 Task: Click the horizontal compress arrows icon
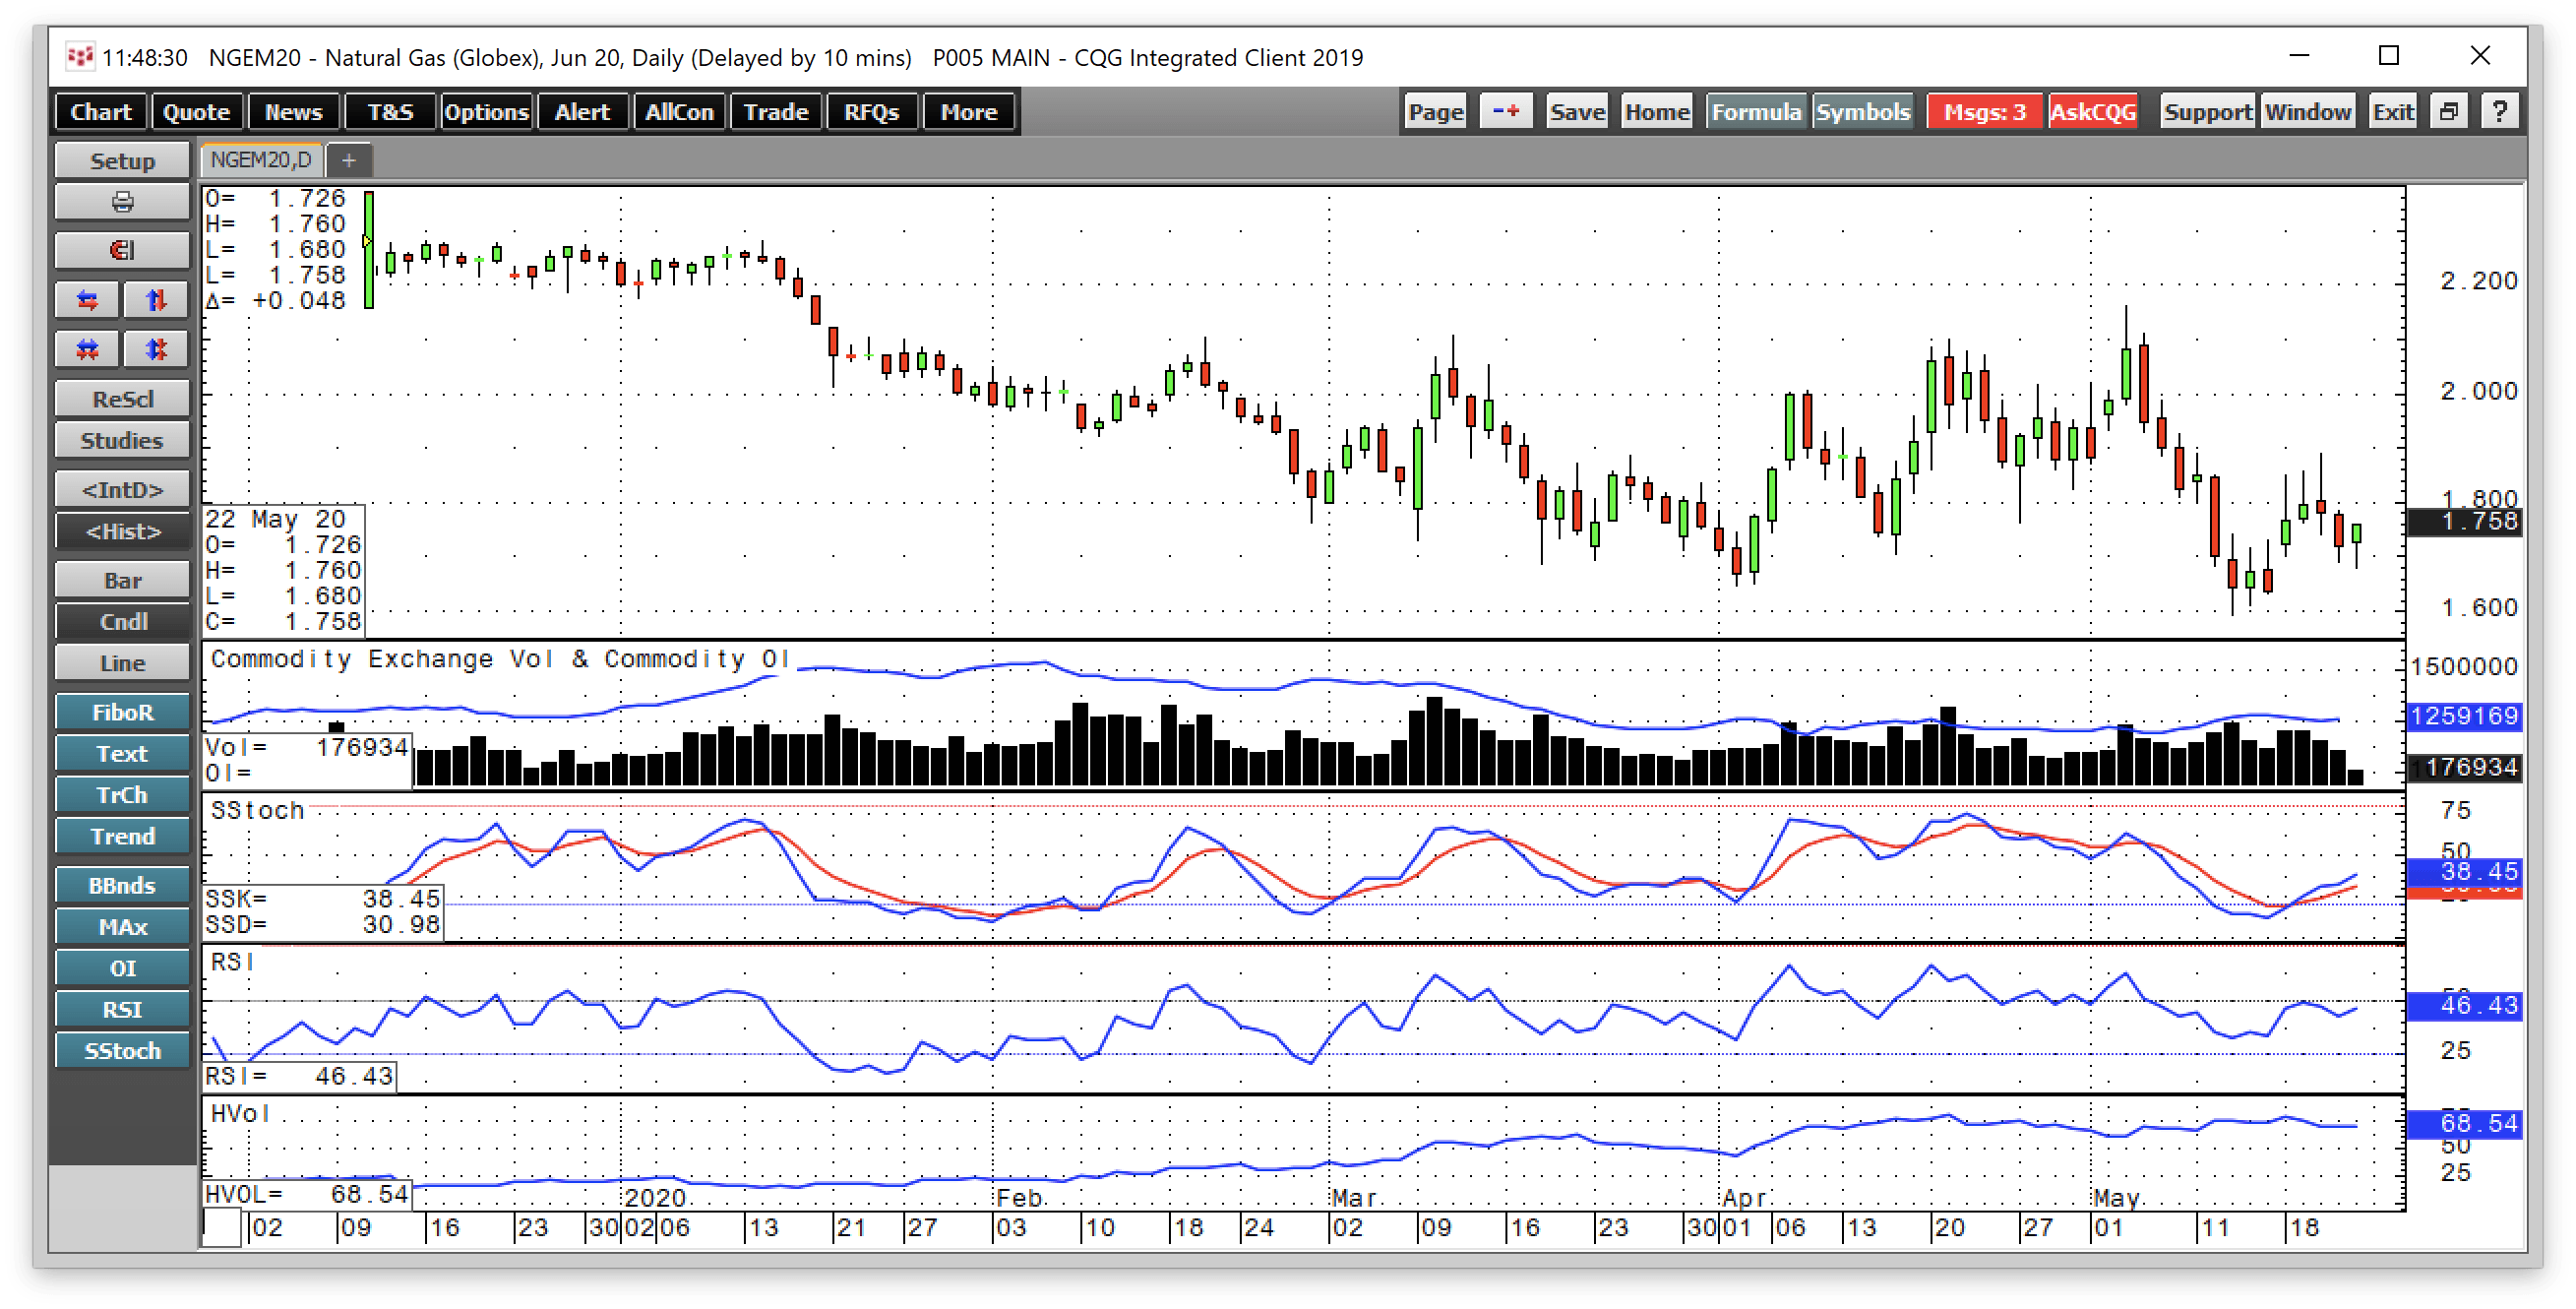point(88,349)
